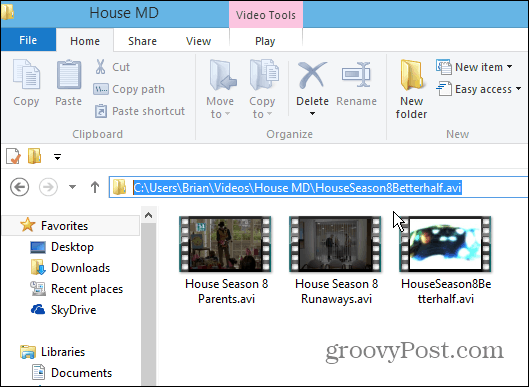
Task: Open the Customize Quick Access Toolbar dropdown
Action: point(57,157)
